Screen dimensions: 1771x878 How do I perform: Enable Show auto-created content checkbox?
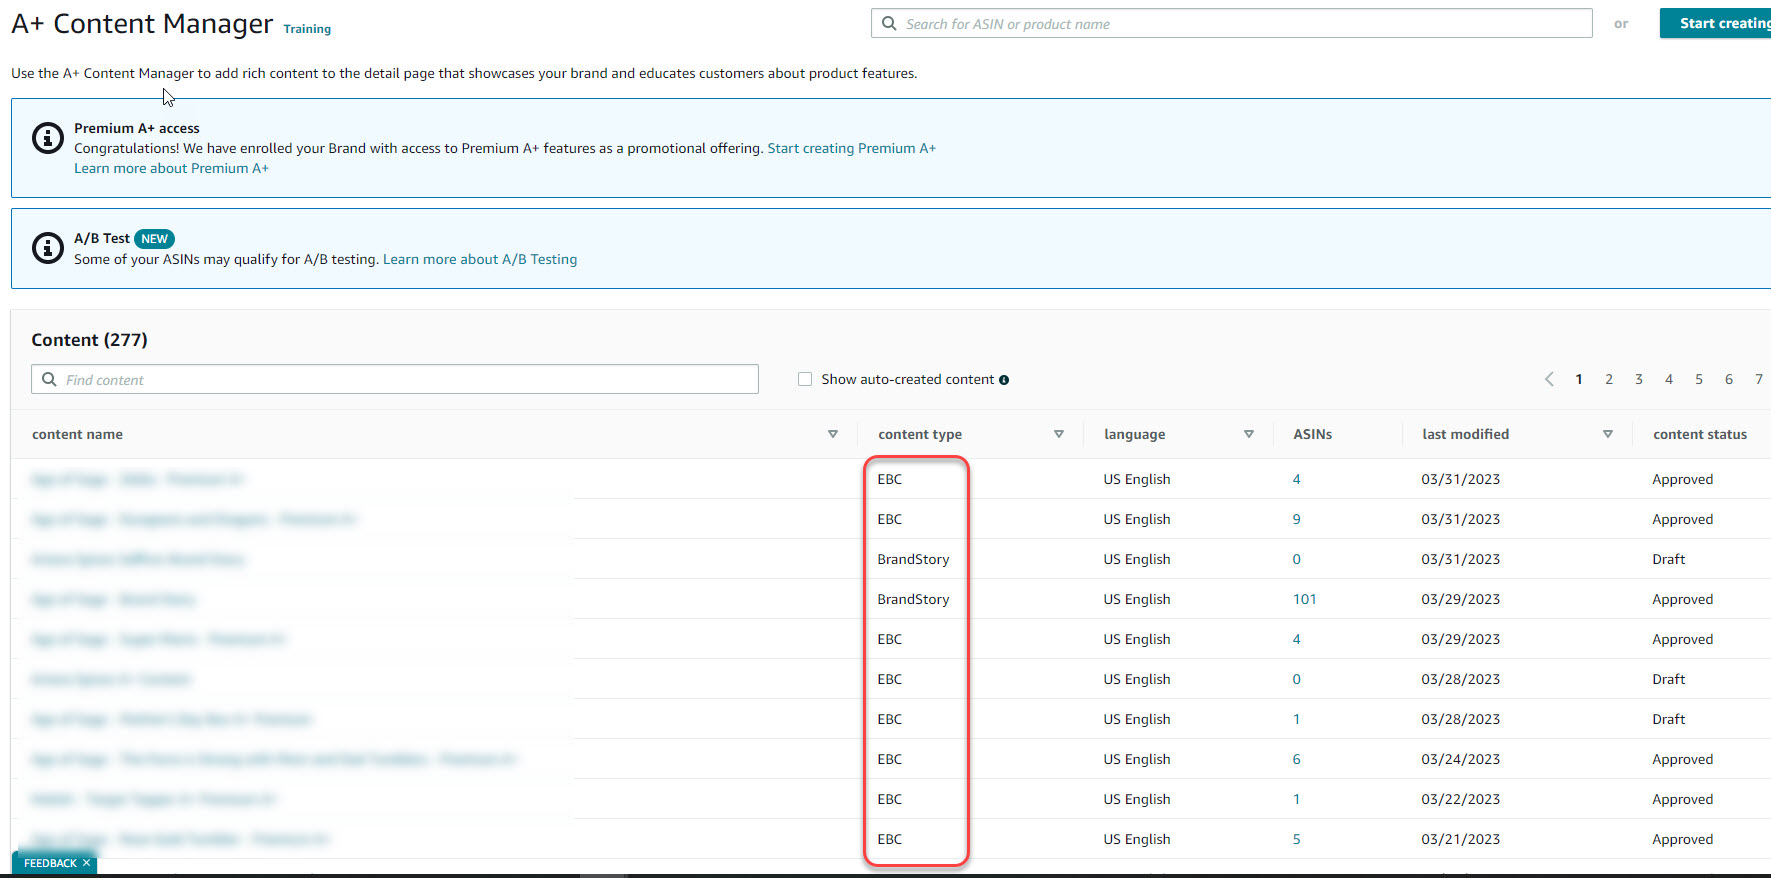(x=805, y=379)
